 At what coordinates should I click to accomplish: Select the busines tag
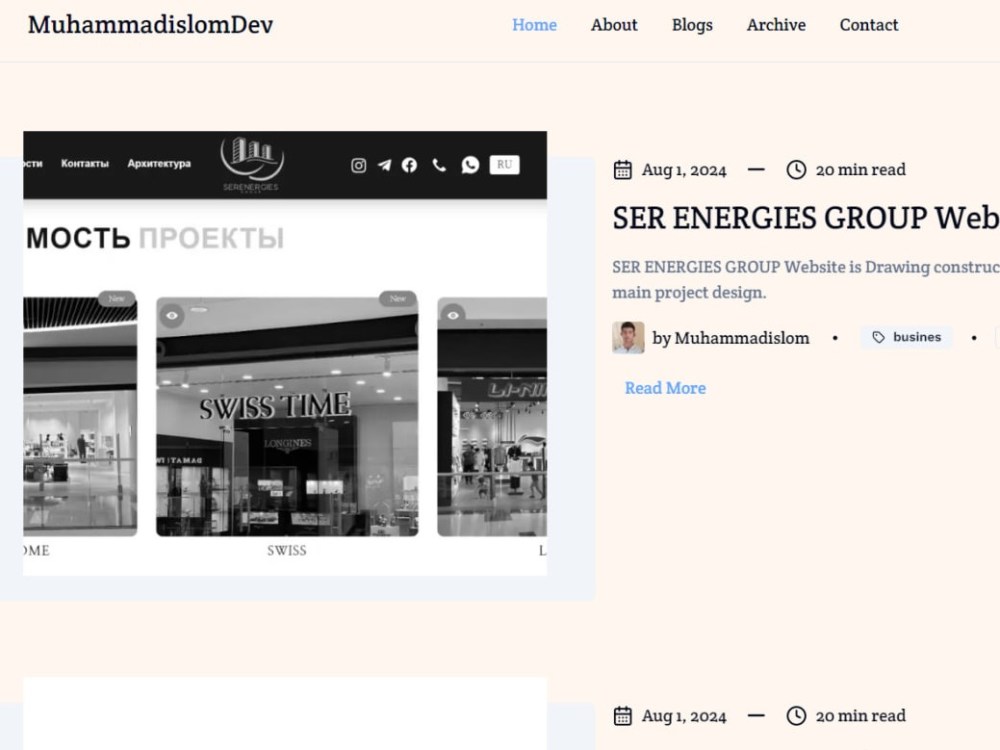tap(906, 337)
